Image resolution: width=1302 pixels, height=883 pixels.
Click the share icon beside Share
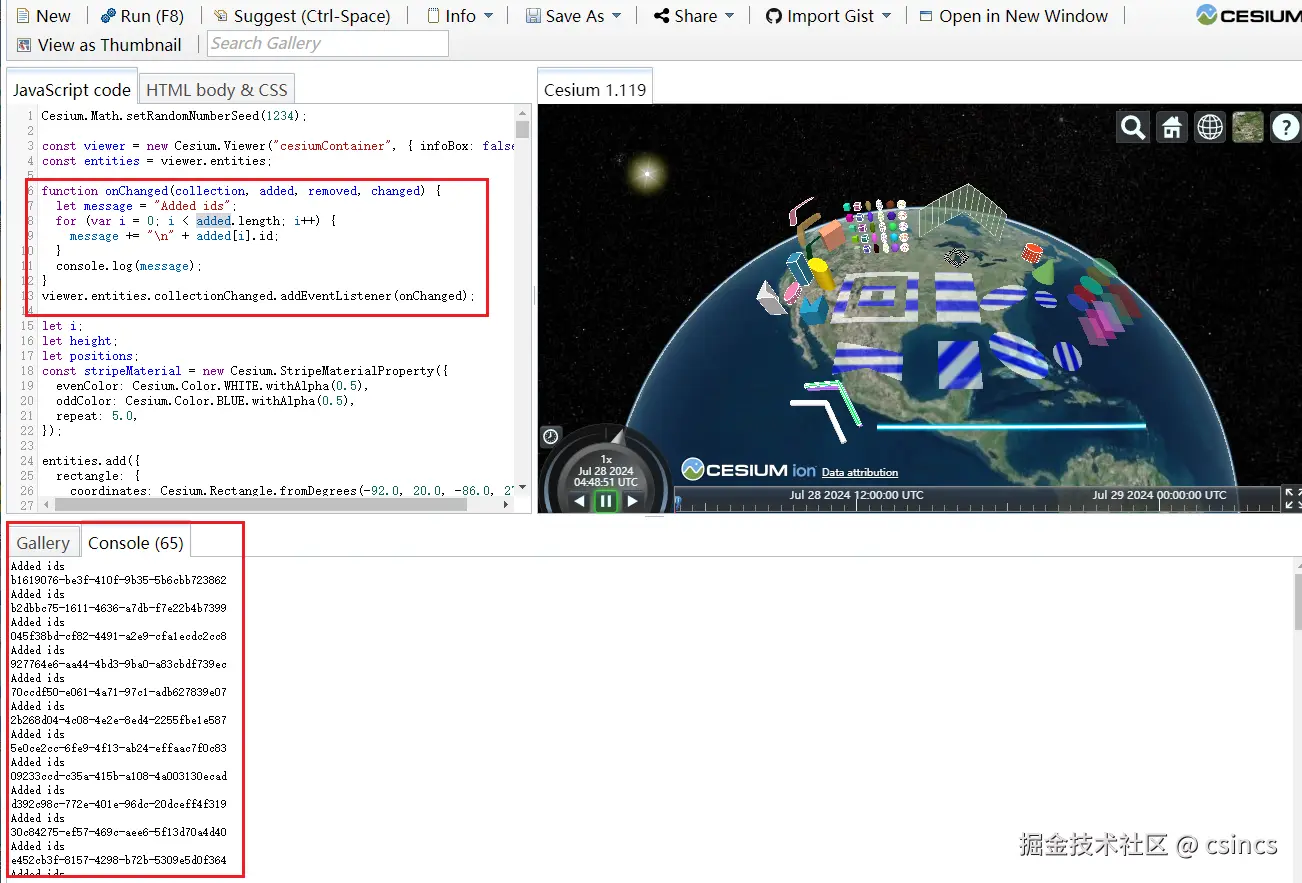tap(661, 16)
